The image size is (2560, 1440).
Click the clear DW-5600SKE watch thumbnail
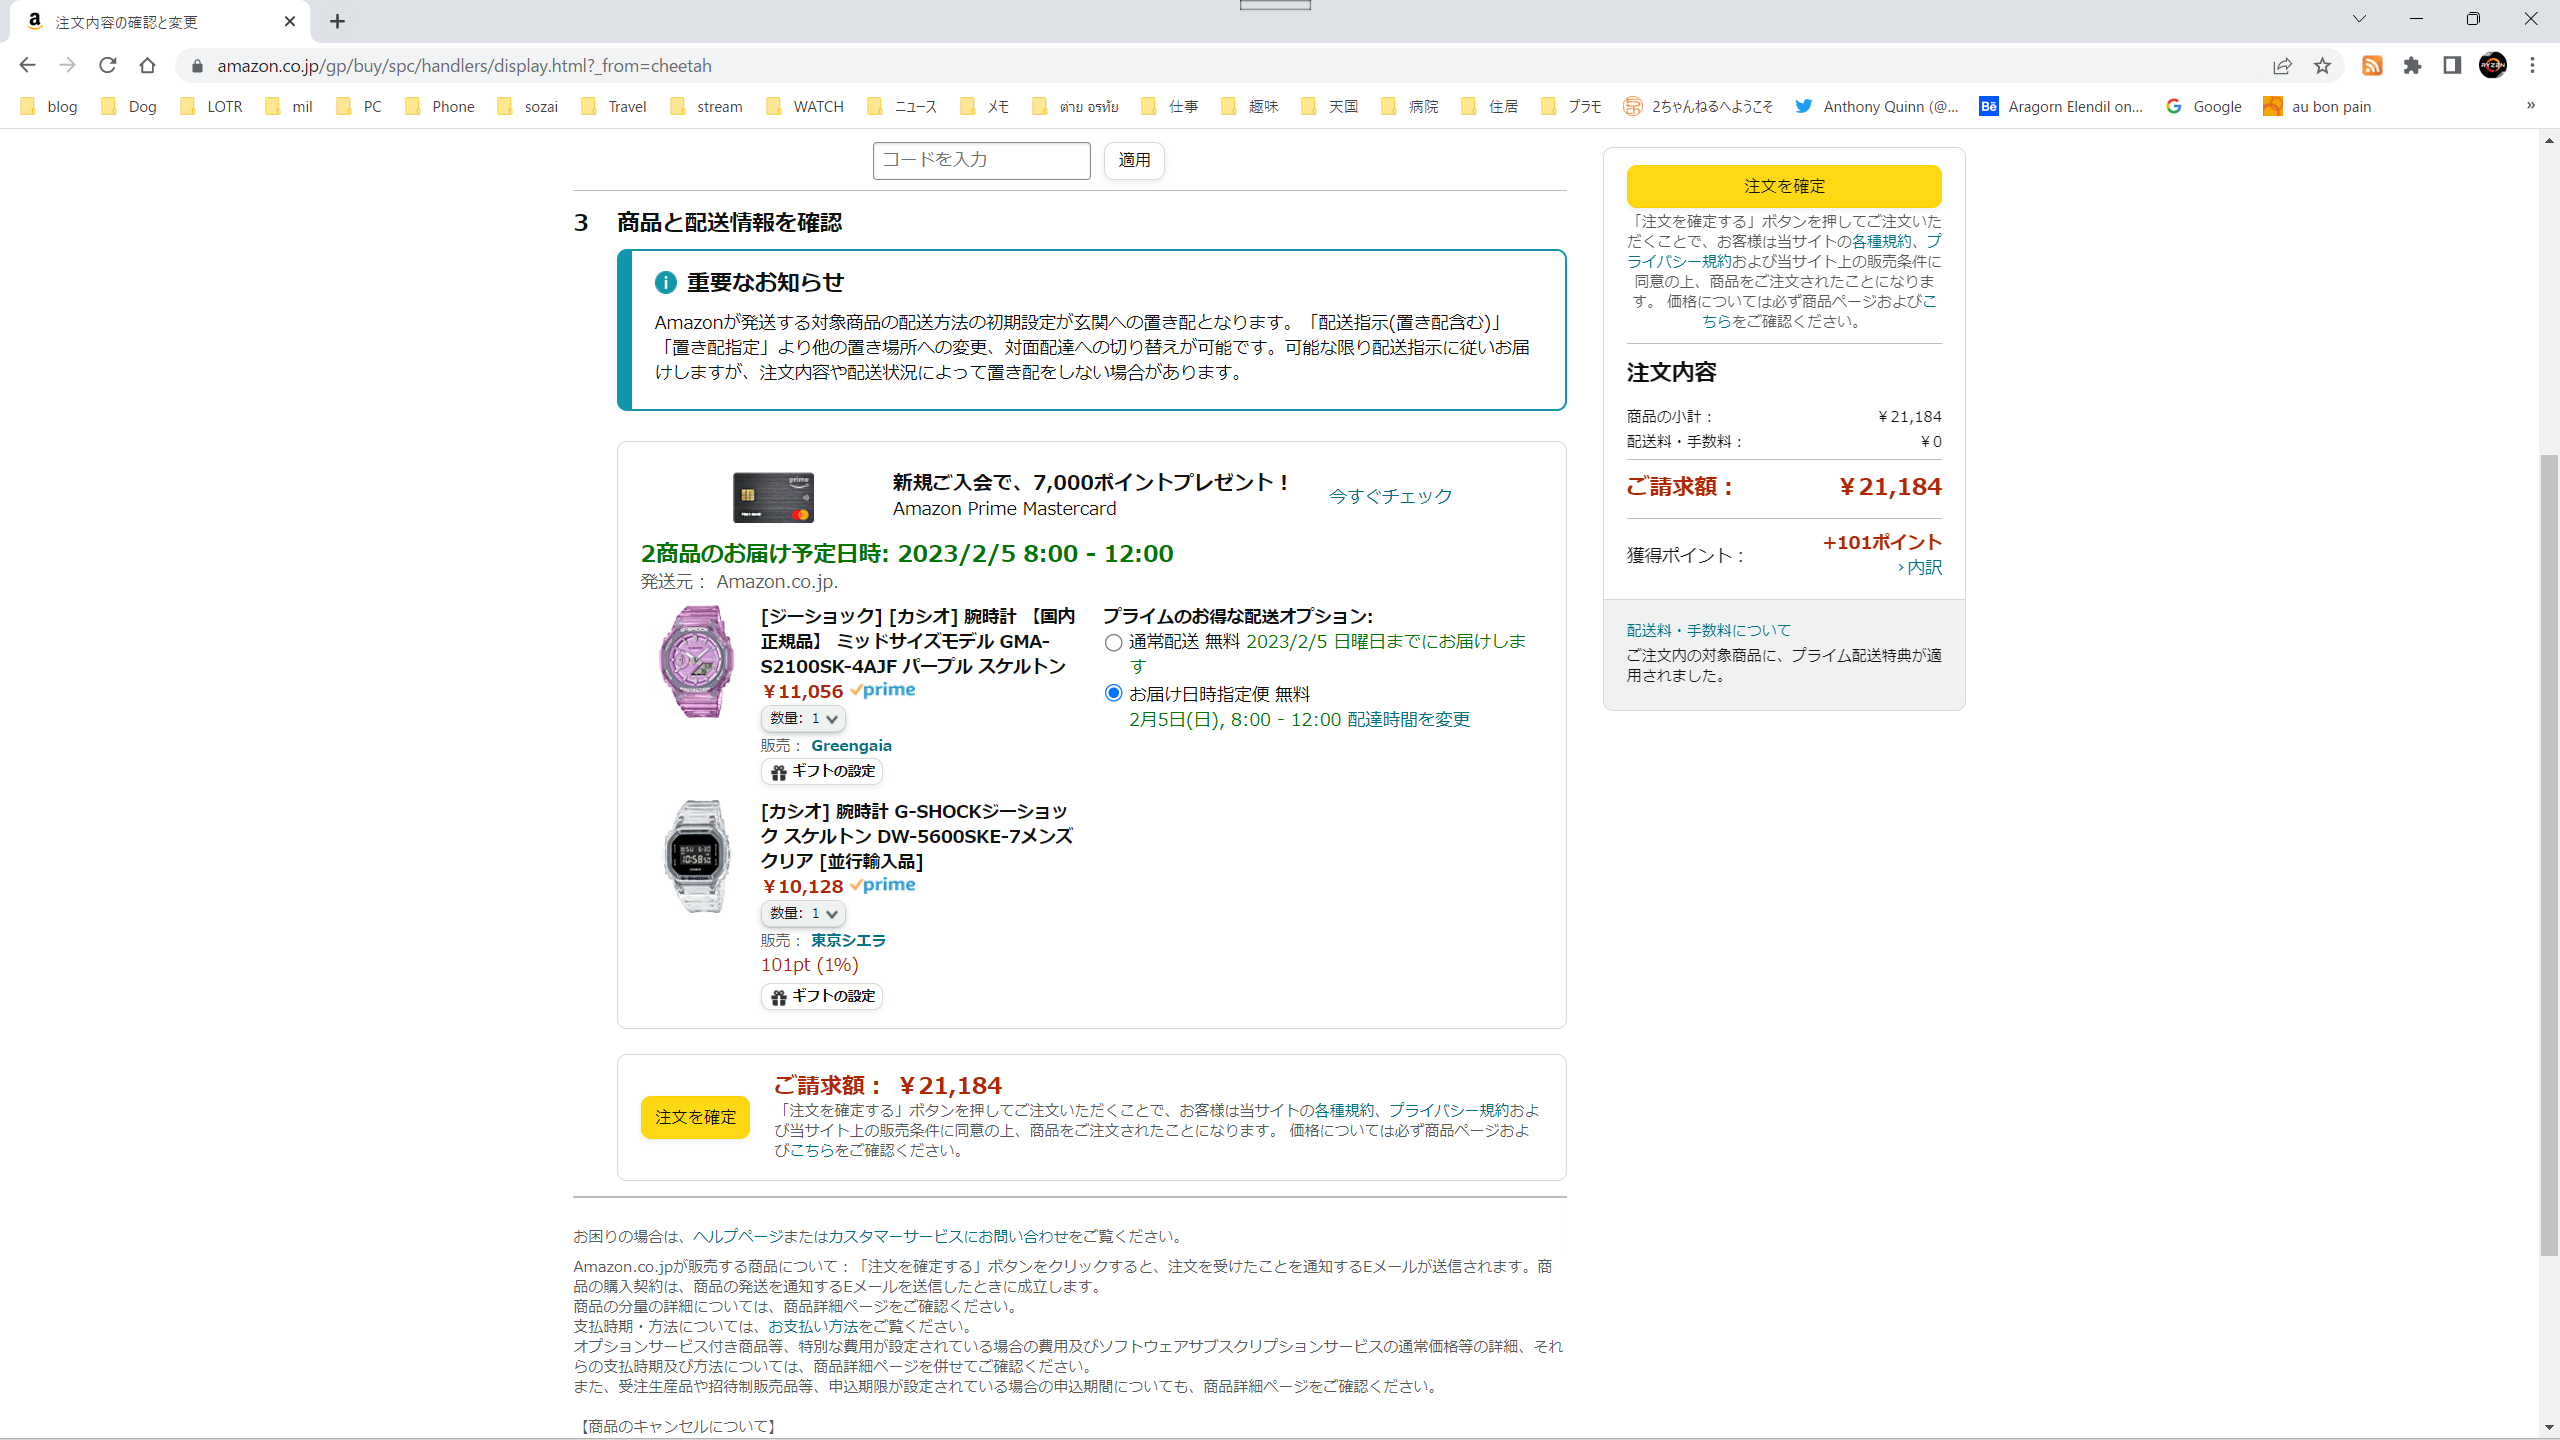(697, 856)
